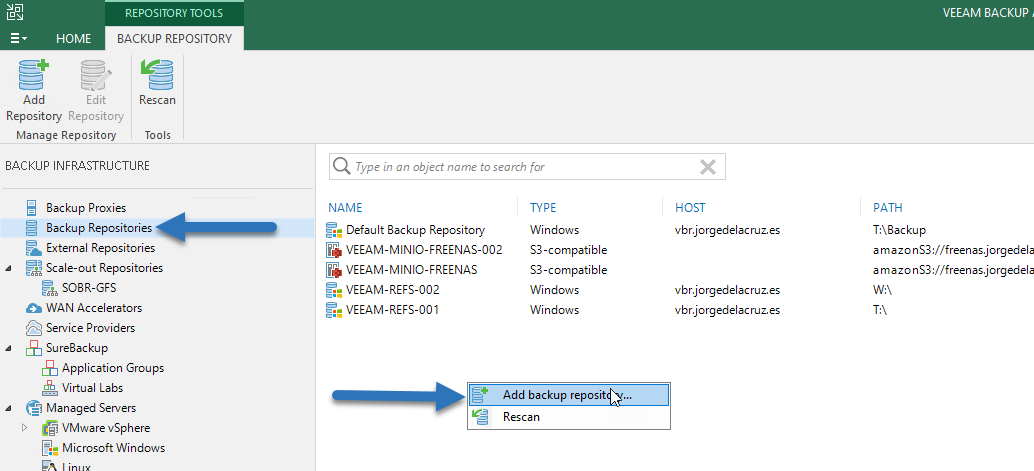
Task: Sort by the NAME column header
Action: 345,208
